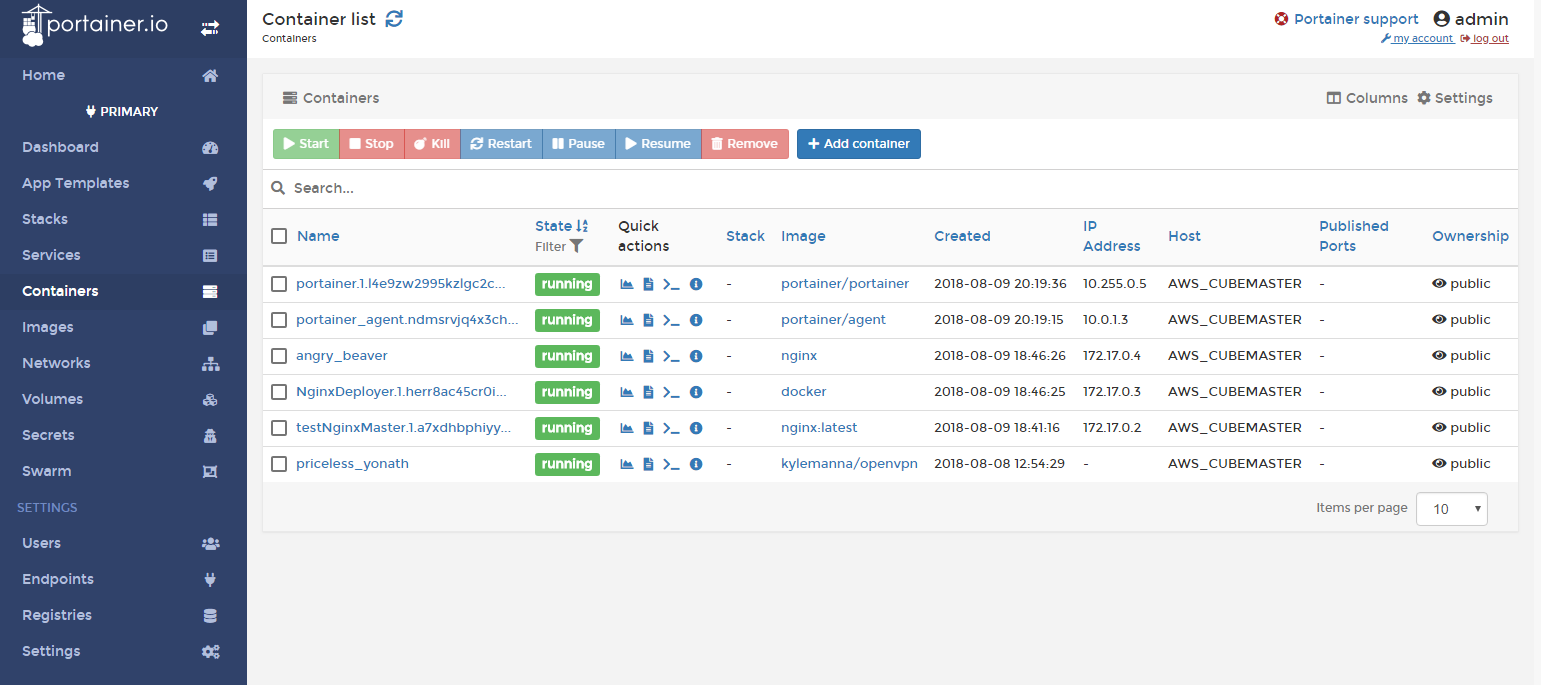This screenshot has height=685, width=1541.
Task: Click the Portainer logo
Action: tap(95, 26)
